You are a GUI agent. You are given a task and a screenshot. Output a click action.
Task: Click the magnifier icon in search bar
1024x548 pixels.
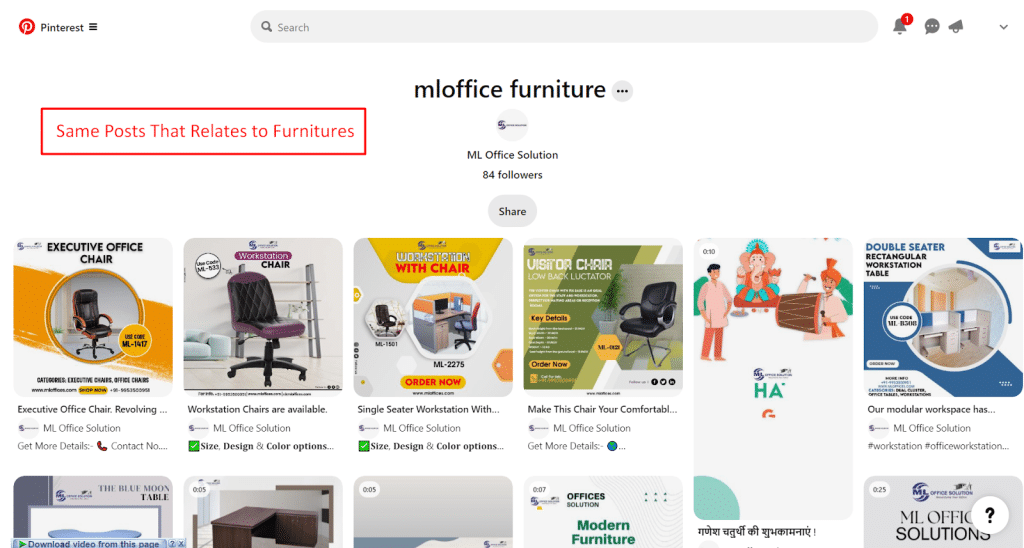267,27
